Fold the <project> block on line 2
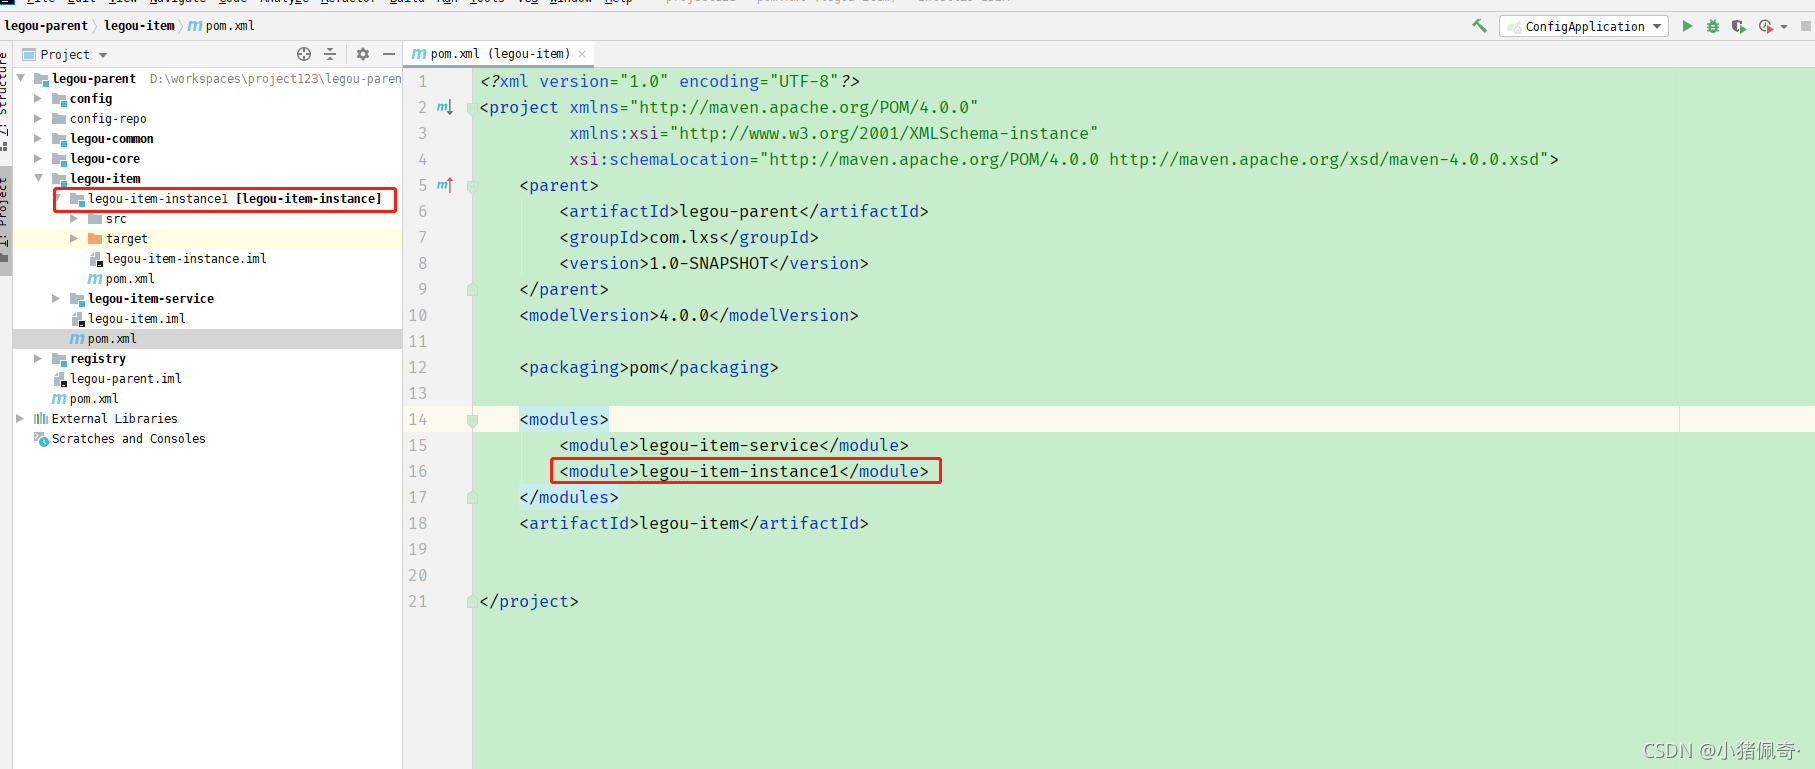This screenshot has height=769, width=1815. pyautogui.click(x=472, y=108)
